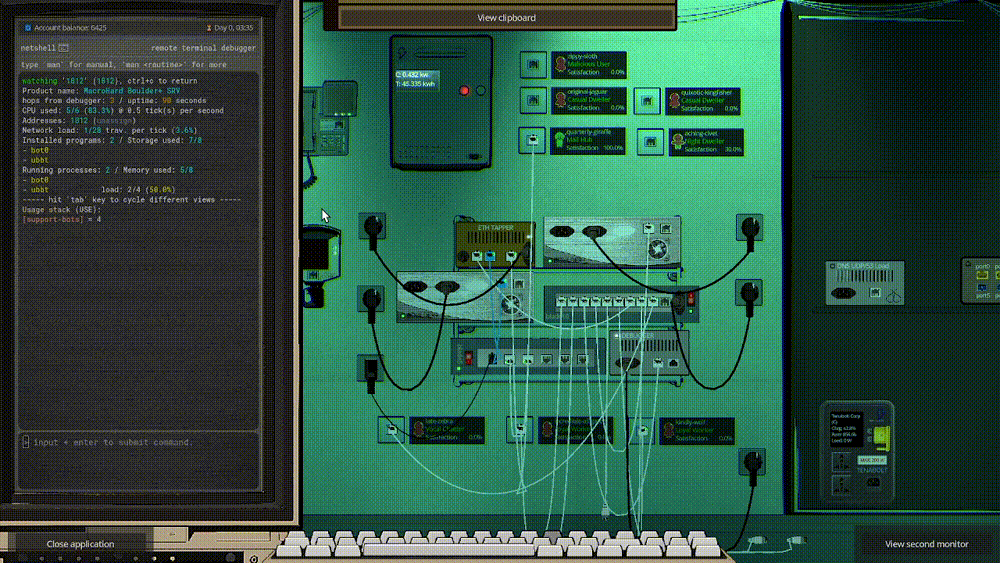Select the kindly-wolf tenant card
This screenshot has height=563, width=1000.
[x=697, y=431]
